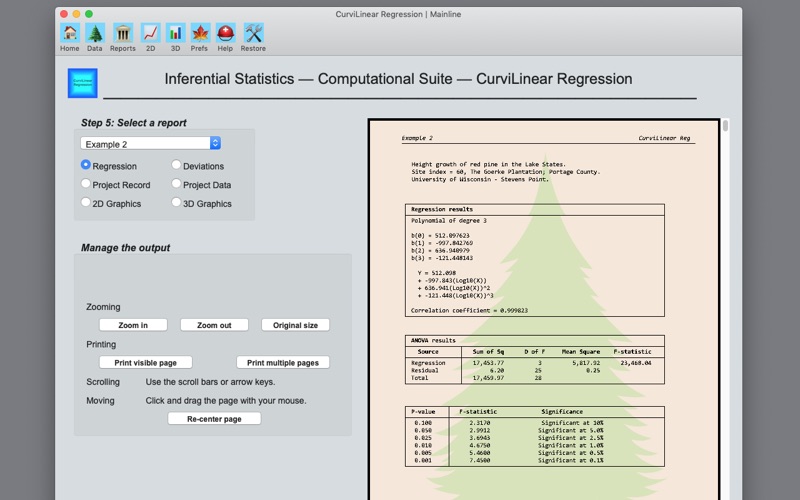
Task: Click the Restore tools icon
Action: click(254, 34)
